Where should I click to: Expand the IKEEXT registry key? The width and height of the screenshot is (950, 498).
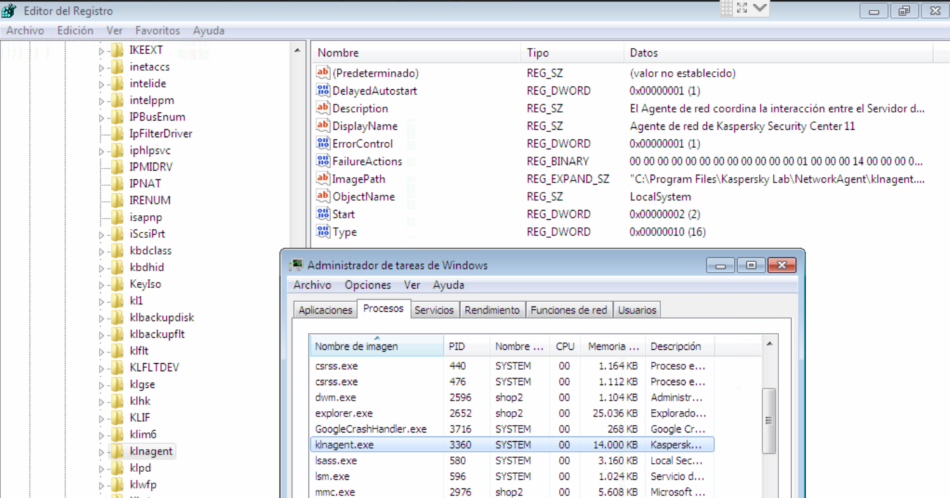pyautogui.click(x=101, y=50)
